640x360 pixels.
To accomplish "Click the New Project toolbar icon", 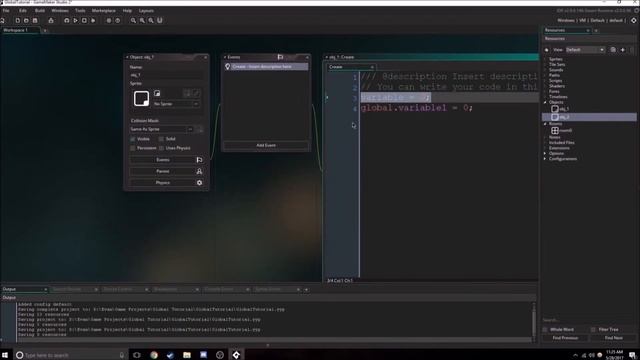I will [x=18, y=20].
